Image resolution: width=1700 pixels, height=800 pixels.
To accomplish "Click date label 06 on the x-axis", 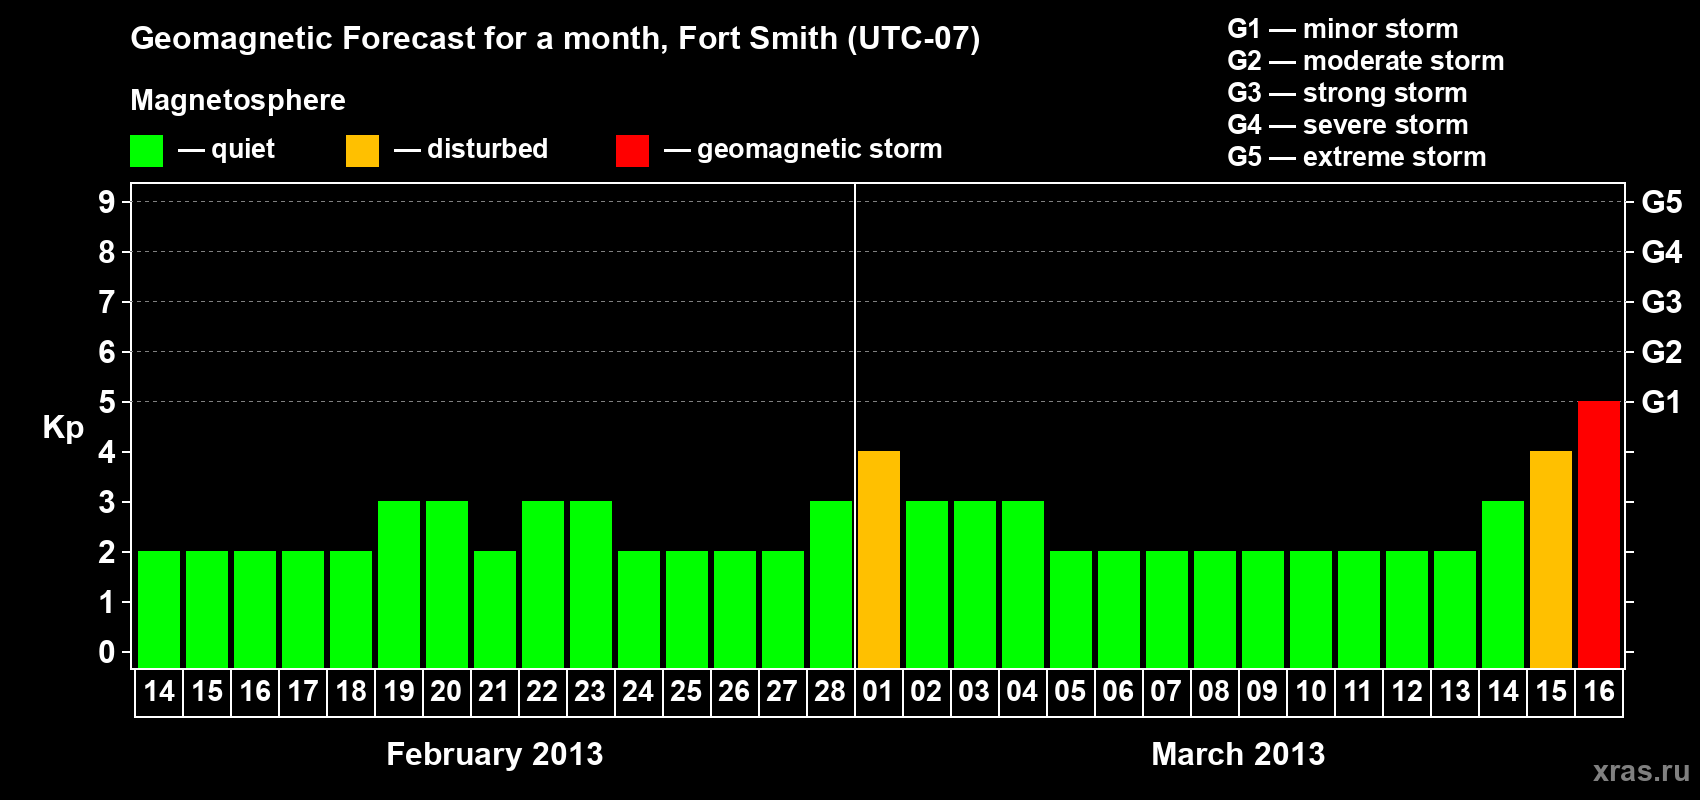I will pyautogui.click(x=1118, y=691).
